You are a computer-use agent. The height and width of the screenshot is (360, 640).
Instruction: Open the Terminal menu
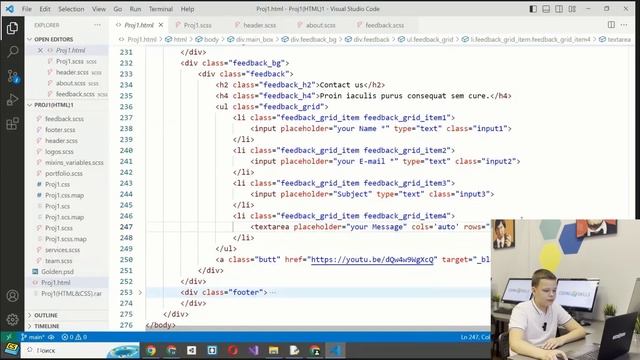tap(160, 9)
